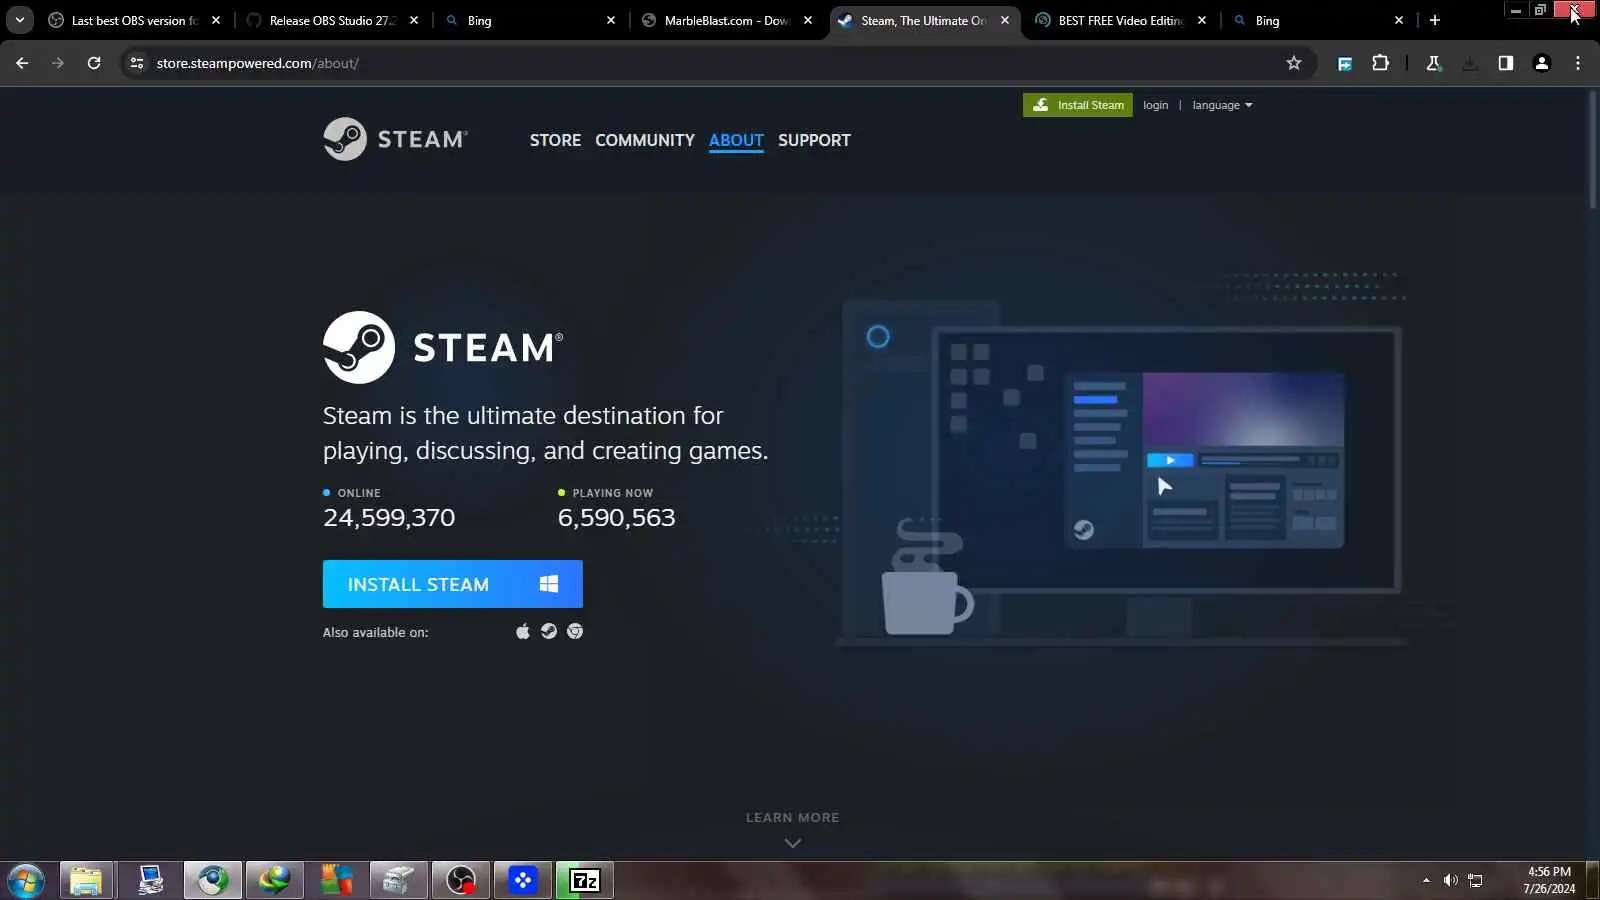Viewport: 1600px width, 900px height.
Task: Open the Extensions puzzle piece menu
Action: pos(1381,63)
